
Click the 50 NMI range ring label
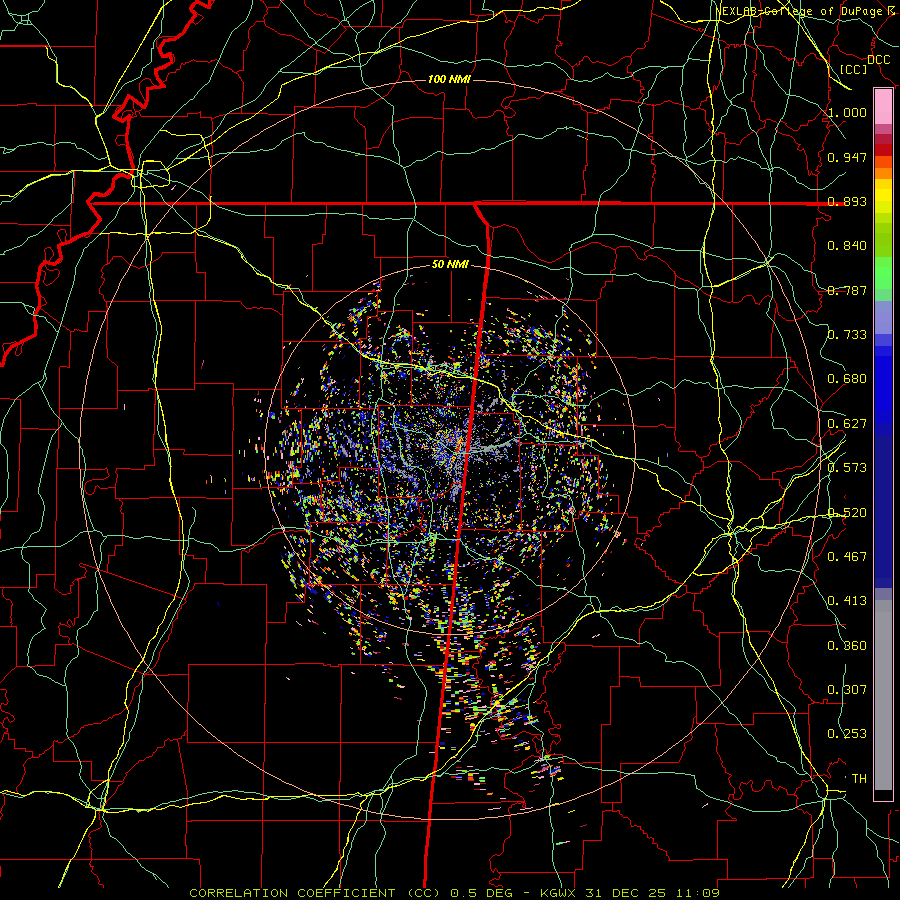click(451, 265)
